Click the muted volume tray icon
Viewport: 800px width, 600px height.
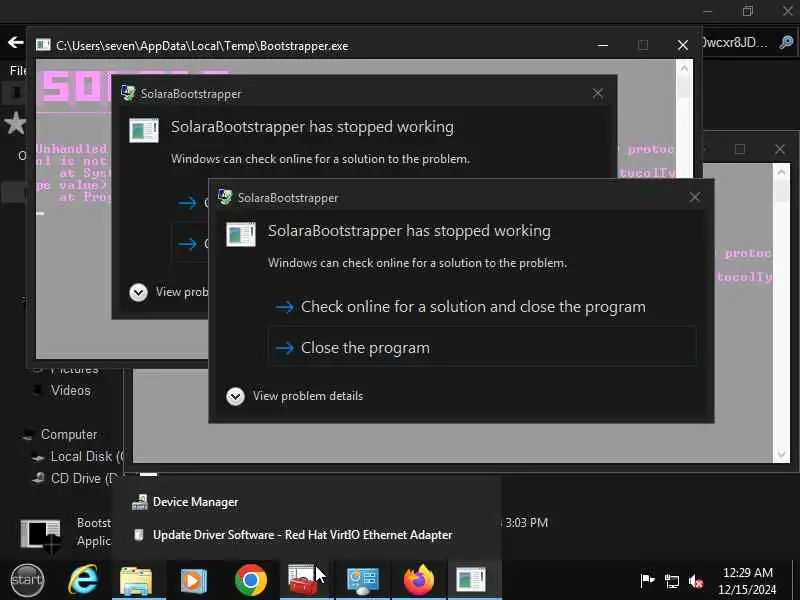click(x=695, y=581)
